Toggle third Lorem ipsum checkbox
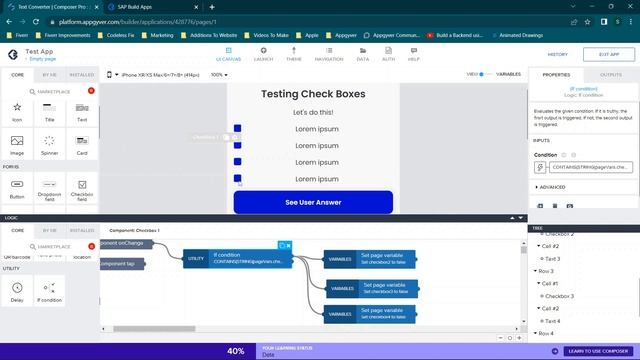The height and width of the screenshot is (360, 640). (238, 162)
